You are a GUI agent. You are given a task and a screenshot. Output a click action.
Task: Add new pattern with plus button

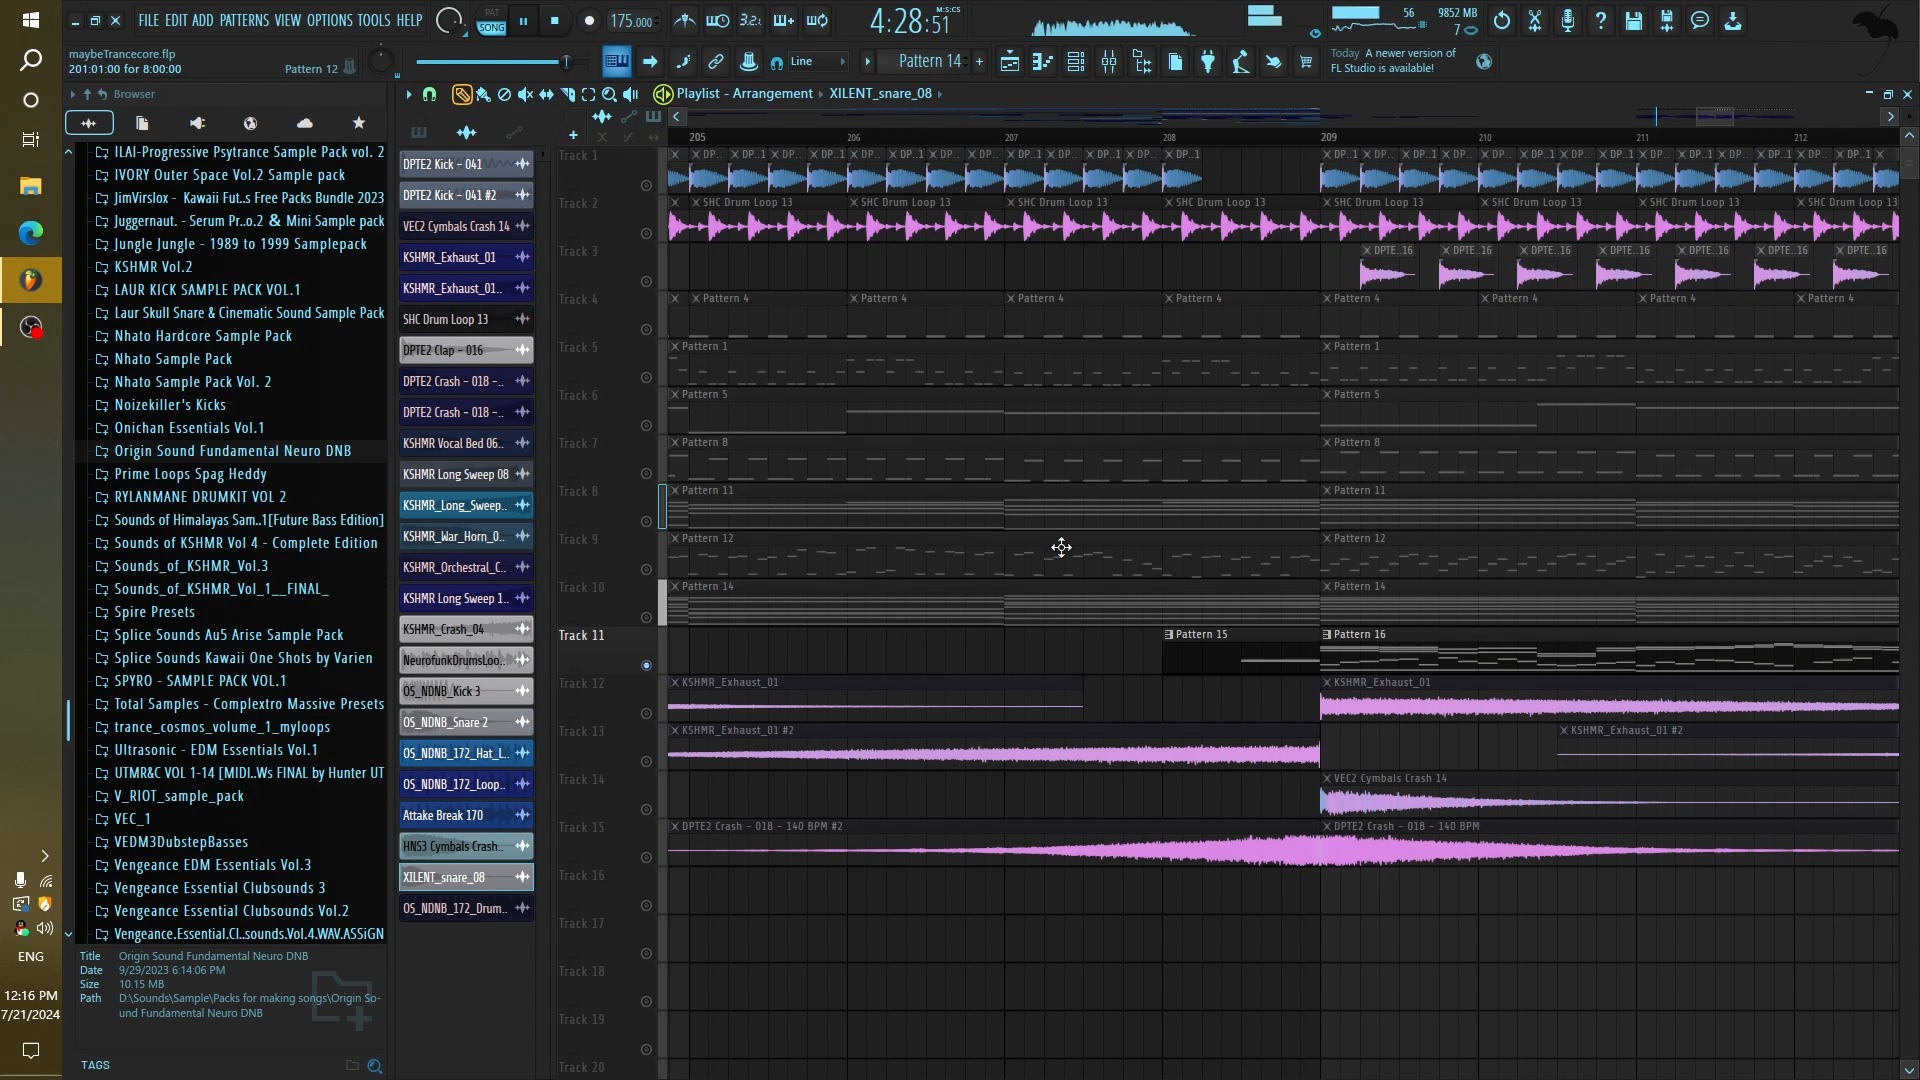[x=979, y=62]
